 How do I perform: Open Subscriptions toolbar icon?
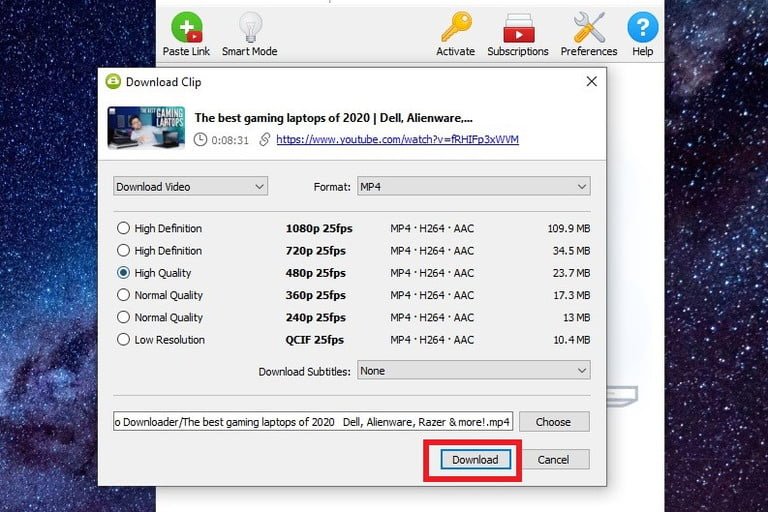coord(518,28)
